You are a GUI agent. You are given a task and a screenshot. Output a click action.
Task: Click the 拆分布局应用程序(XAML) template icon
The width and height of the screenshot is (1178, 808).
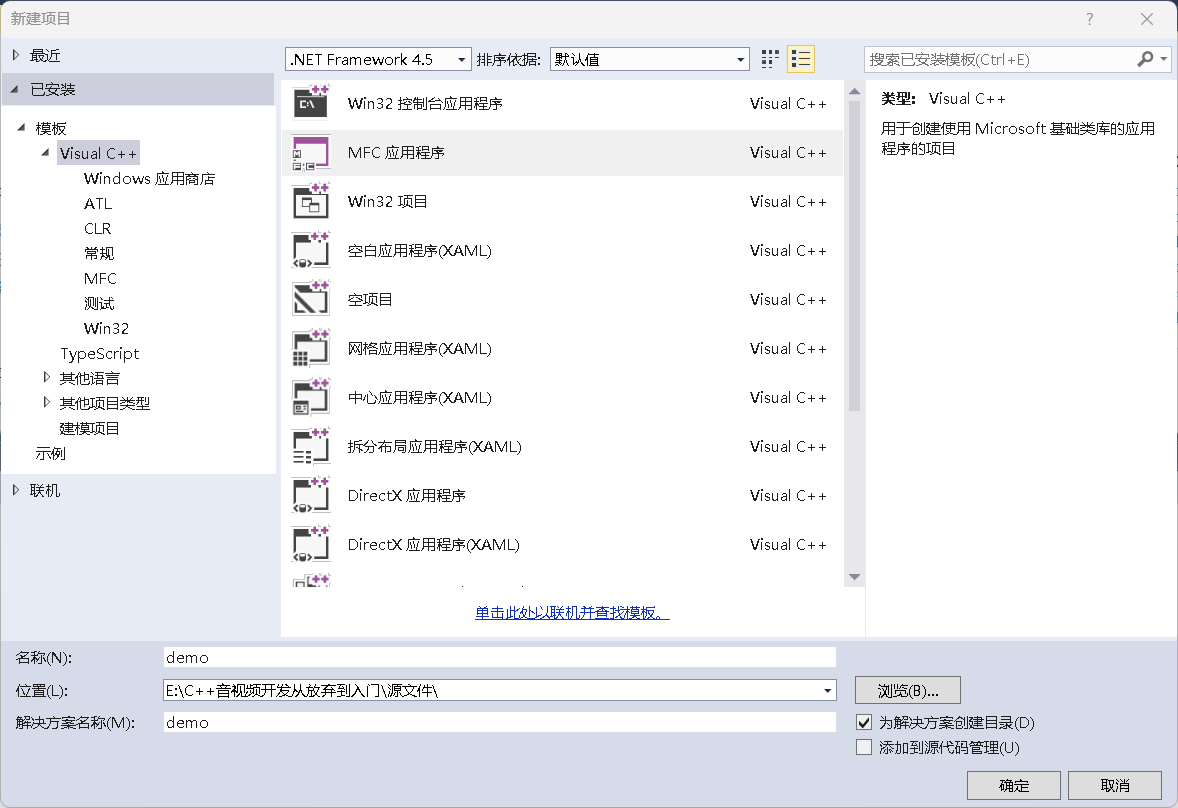coord(311,446)
